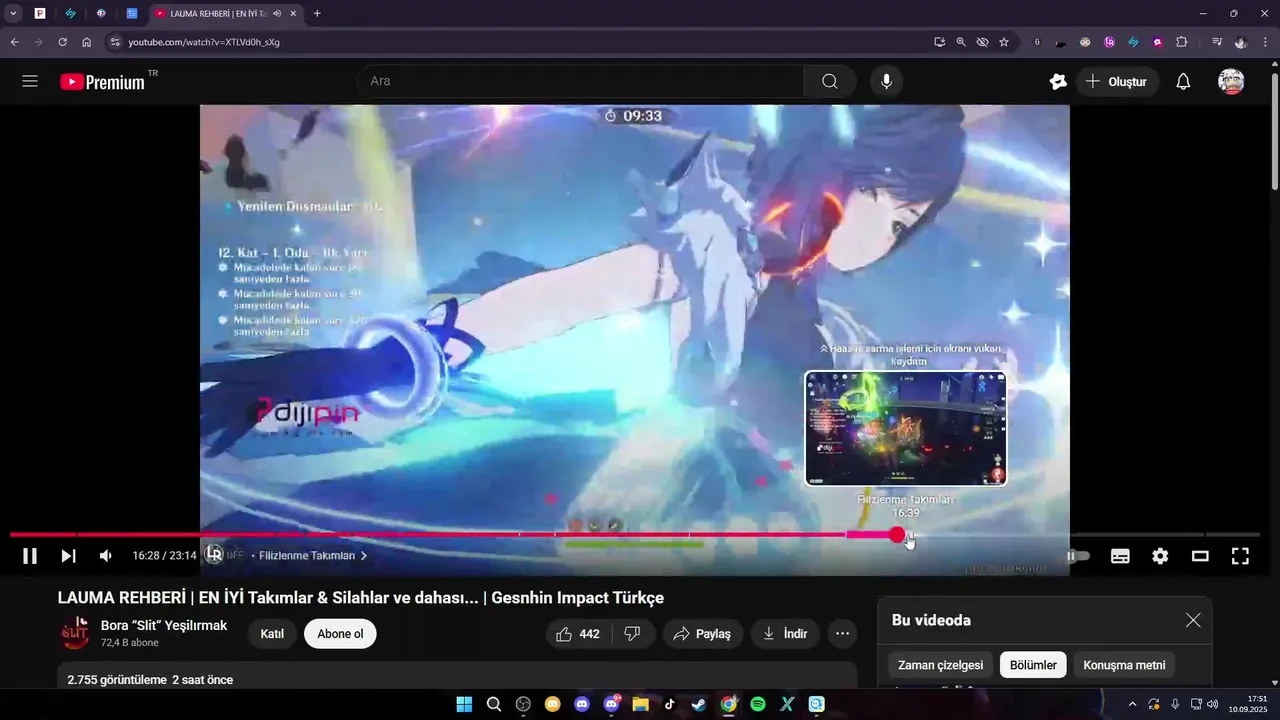This screenshot has width=1280, height=720.
Task: Select Konuşma metni tab
Action: (1125, 665)
